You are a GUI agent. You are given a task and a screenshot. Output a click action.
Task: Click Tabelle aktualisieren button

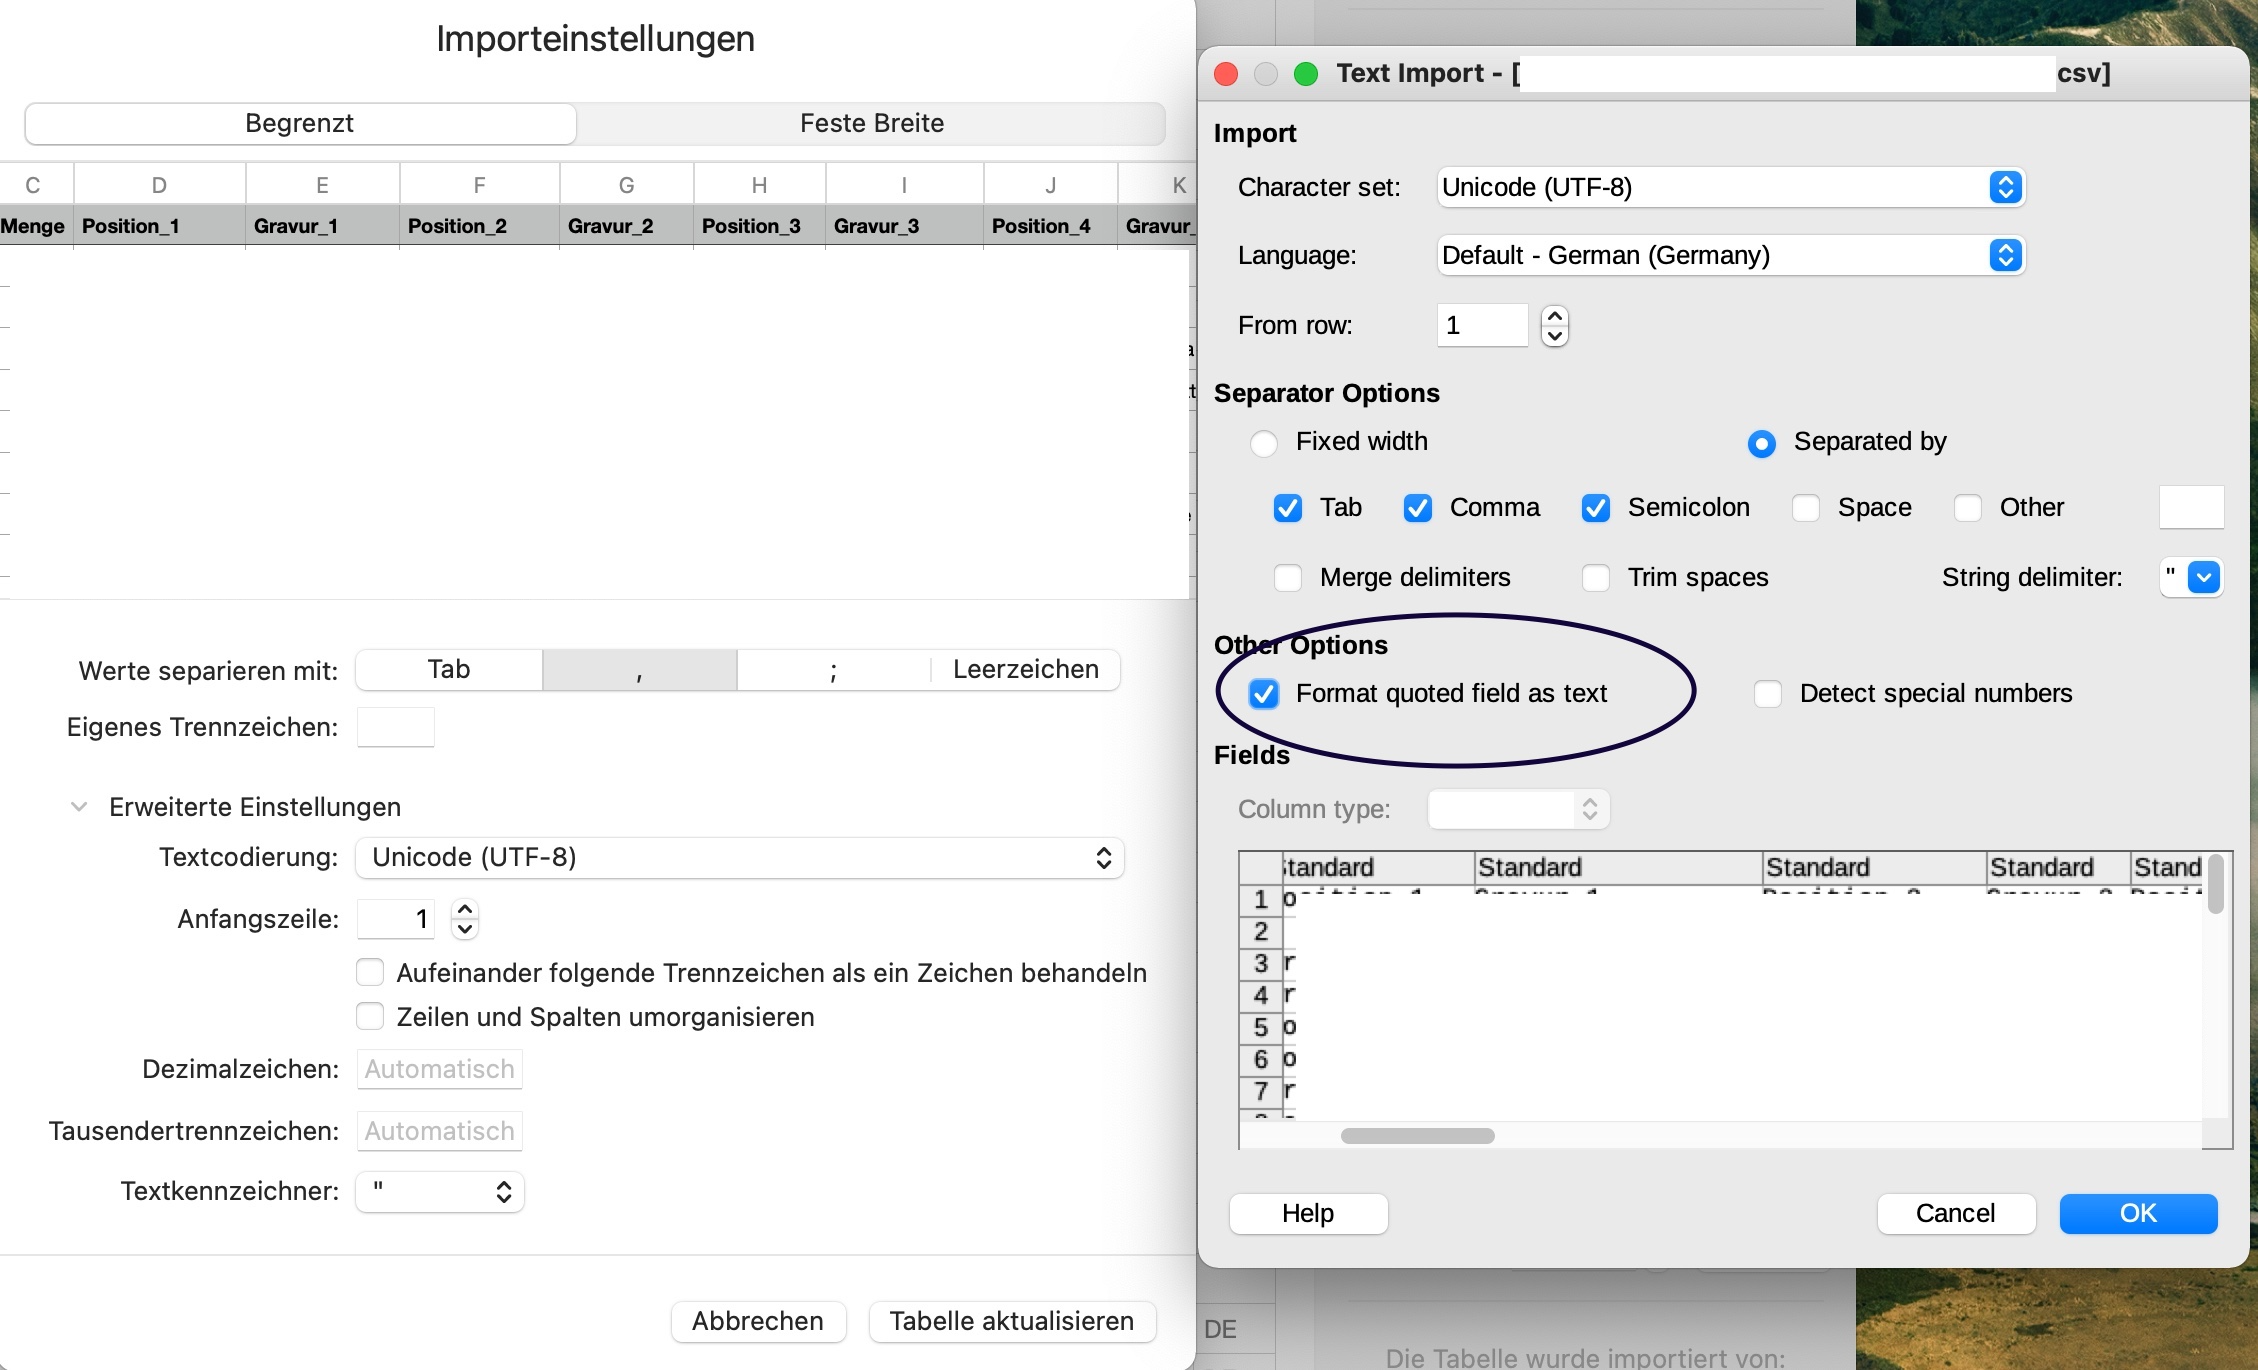1011,1321
